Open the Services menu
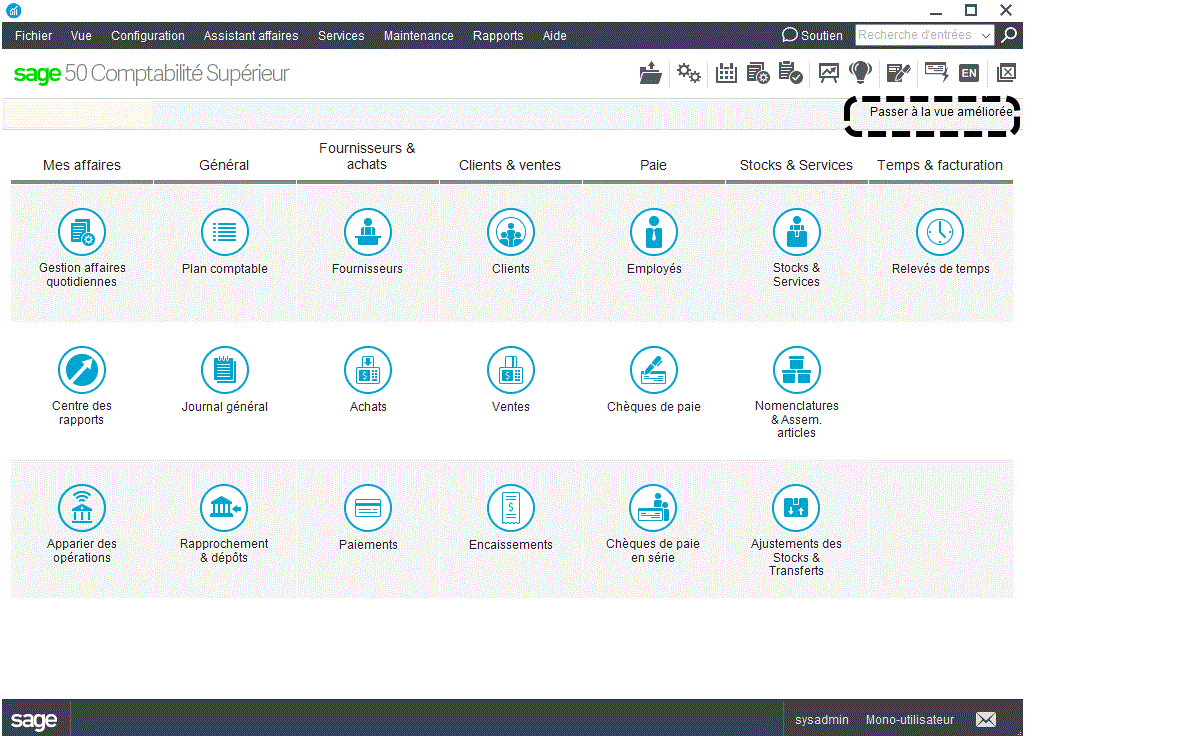The width and height of the screenshot is (1184, 736). 341,35
